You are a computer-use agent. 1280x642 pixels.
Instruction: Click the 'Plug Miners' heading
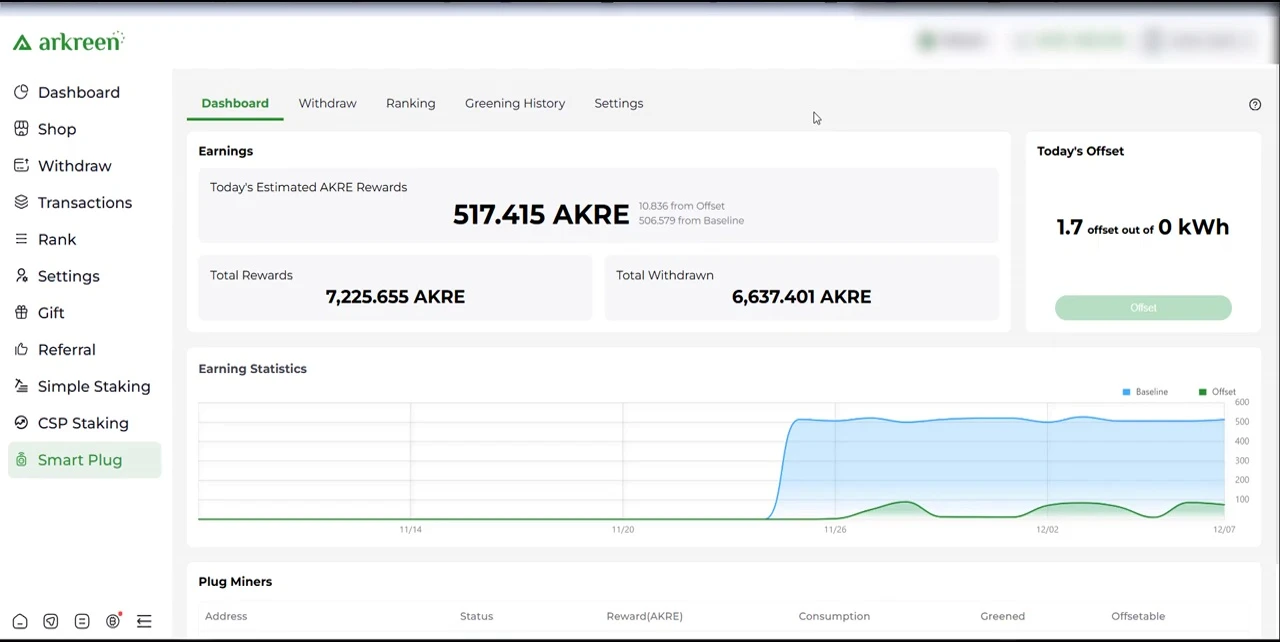[x=235, y=582]
